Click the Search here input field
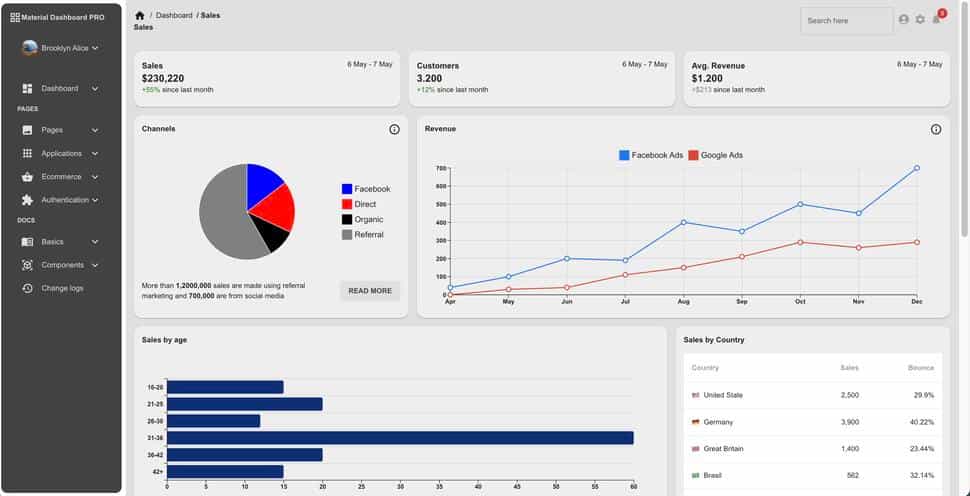The width and height of the screenshot is (970, 496). coord(846,21)
